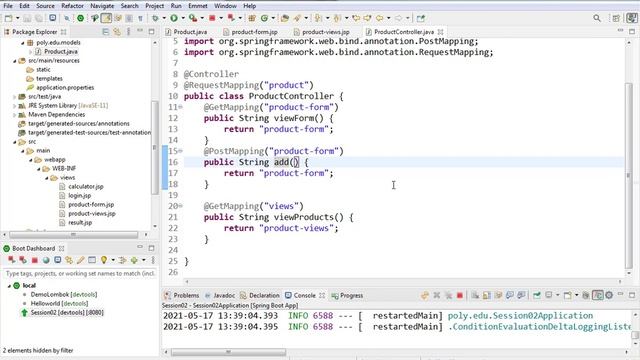640x360 pixels.
Task: Click Collapse All icon in Package Explorer
Action: [x=105, y=31]
